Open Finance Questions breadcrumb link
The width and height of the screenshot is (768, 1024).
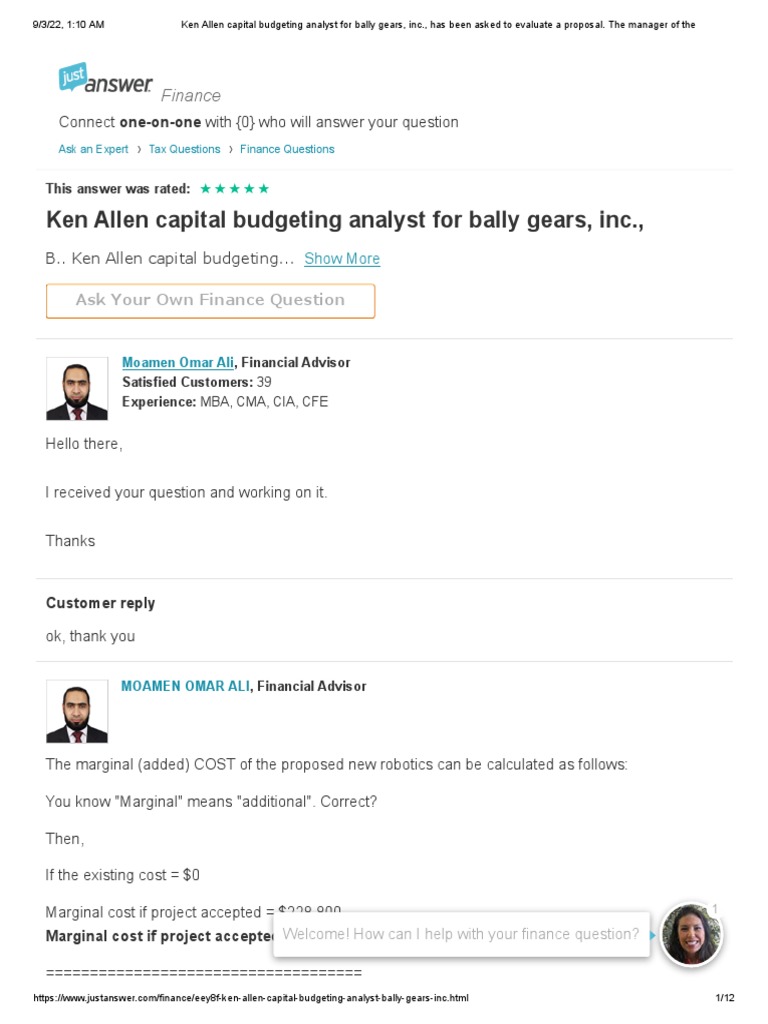tap(287, 149)
